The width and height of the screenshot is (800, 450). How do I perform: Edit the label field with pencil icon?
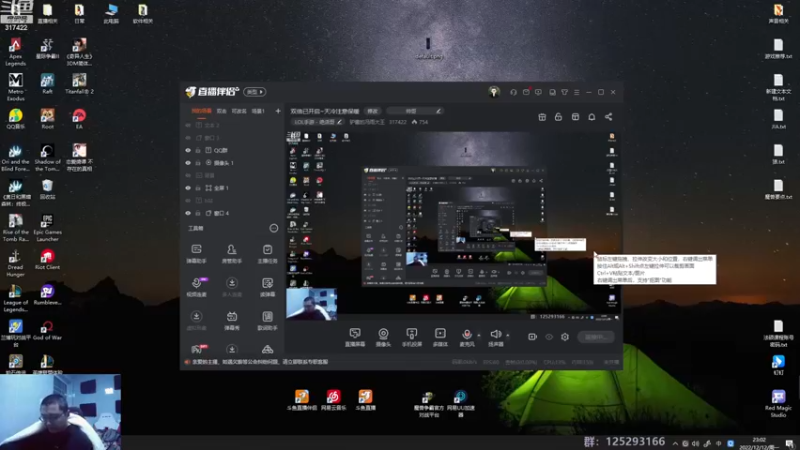414,111
